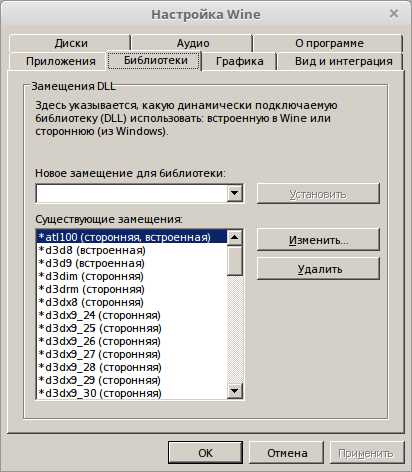
Task: Switch to the Аудио tab
Action: (x=192, y=43)
